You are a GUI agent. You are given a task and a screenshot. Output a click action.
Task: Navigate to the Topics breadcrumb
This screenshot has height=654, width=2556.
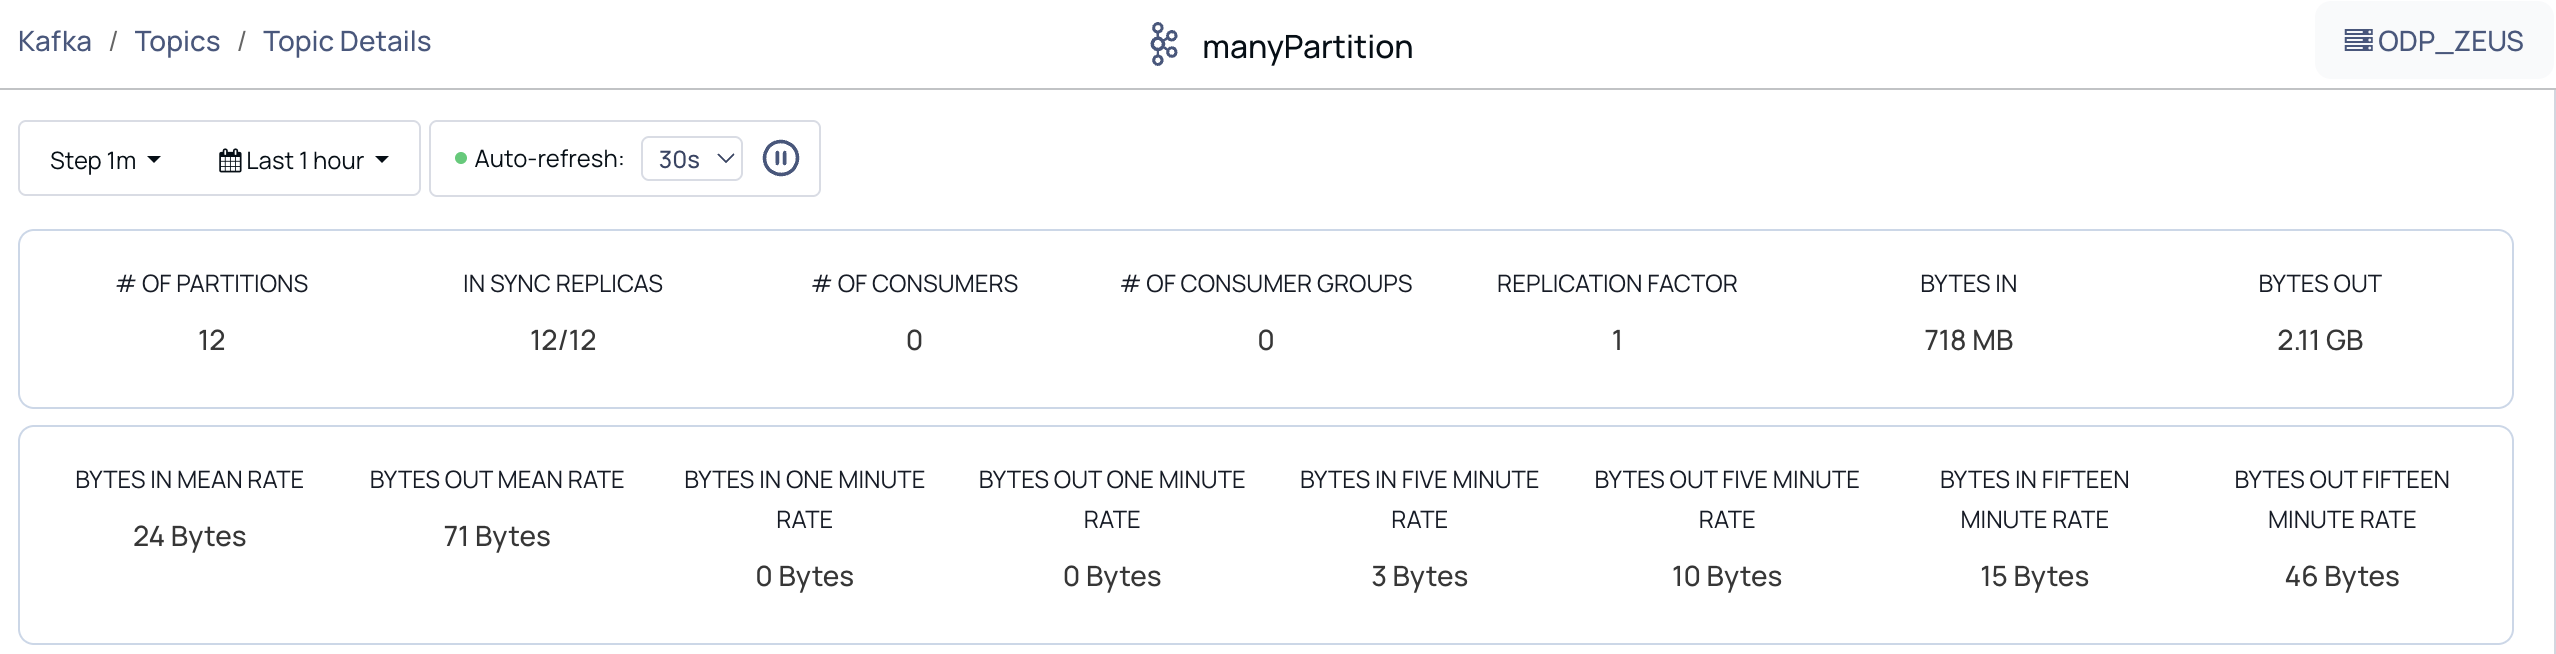pos(177,41)
